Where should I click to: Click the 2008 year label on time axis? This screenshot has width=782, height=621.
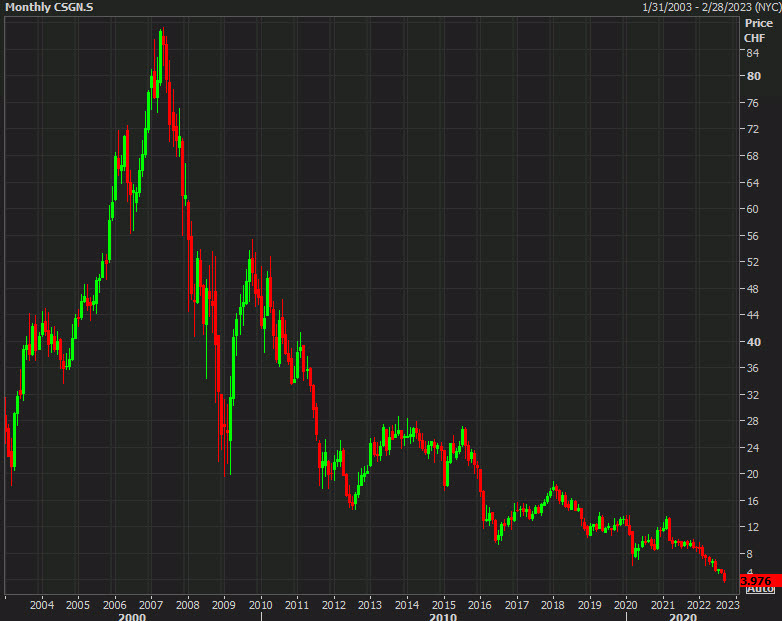coord(188,605)
